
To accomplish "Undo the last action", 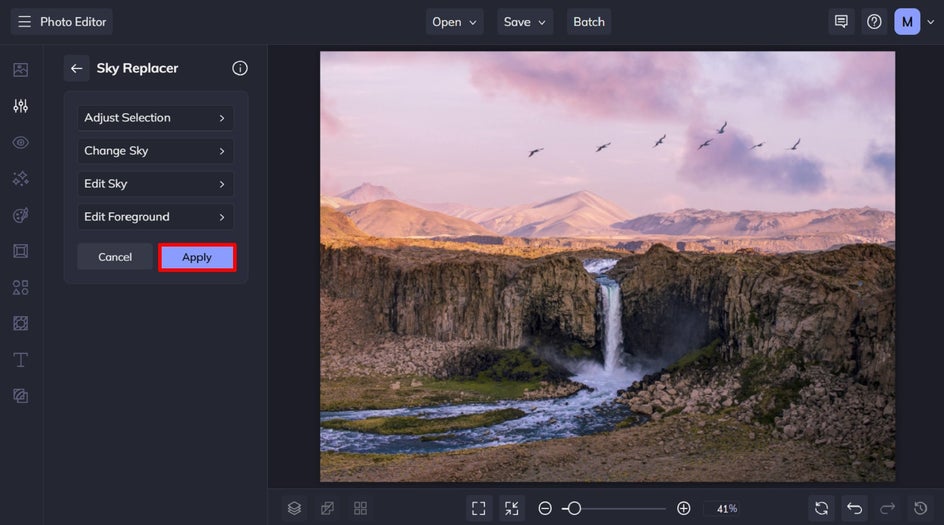I will pyautogui.click(x=854, y=508).
